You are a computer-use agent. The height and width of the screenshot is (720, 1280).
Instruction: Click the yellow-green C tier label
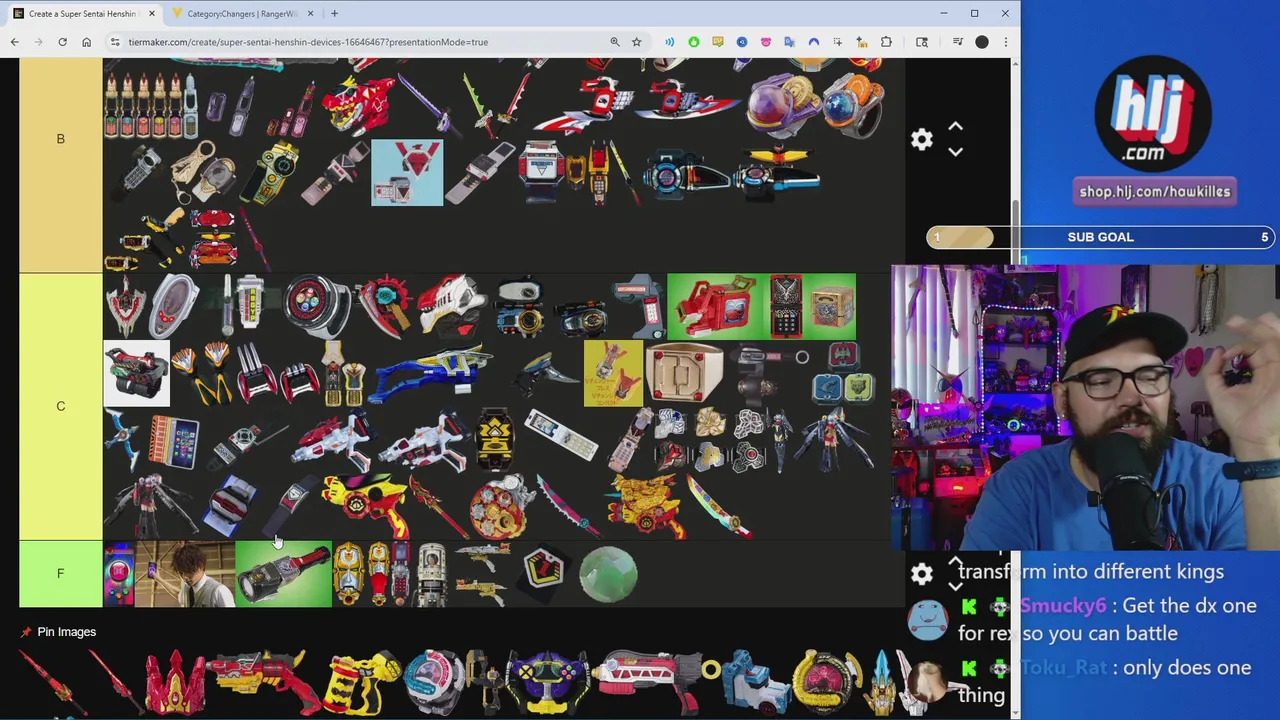pyautogui.click(x=60, y=406)
